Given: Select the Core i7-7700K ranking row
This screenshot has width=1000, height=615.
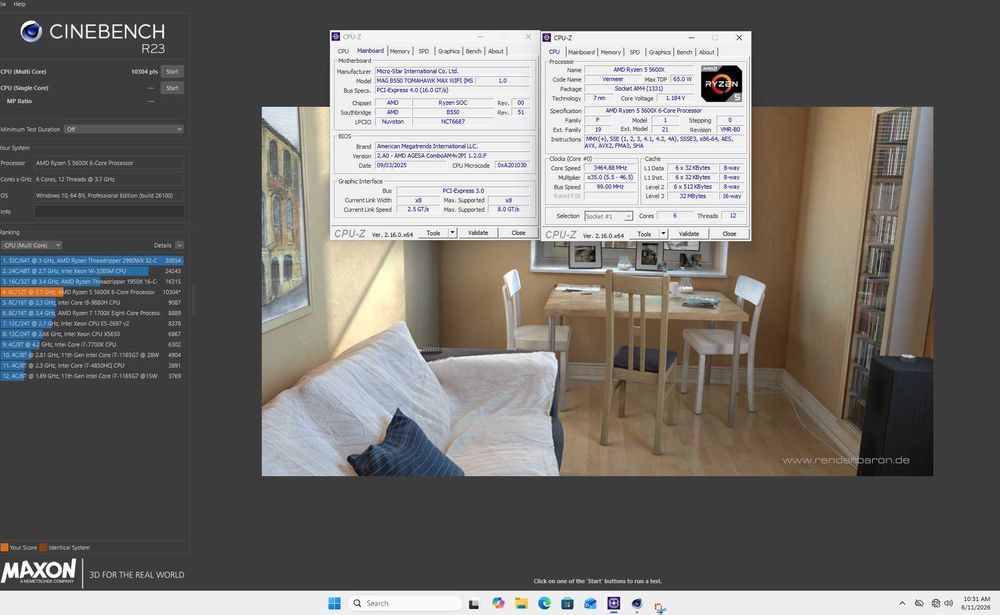Looking at the screenshot, I should (92, 345).
